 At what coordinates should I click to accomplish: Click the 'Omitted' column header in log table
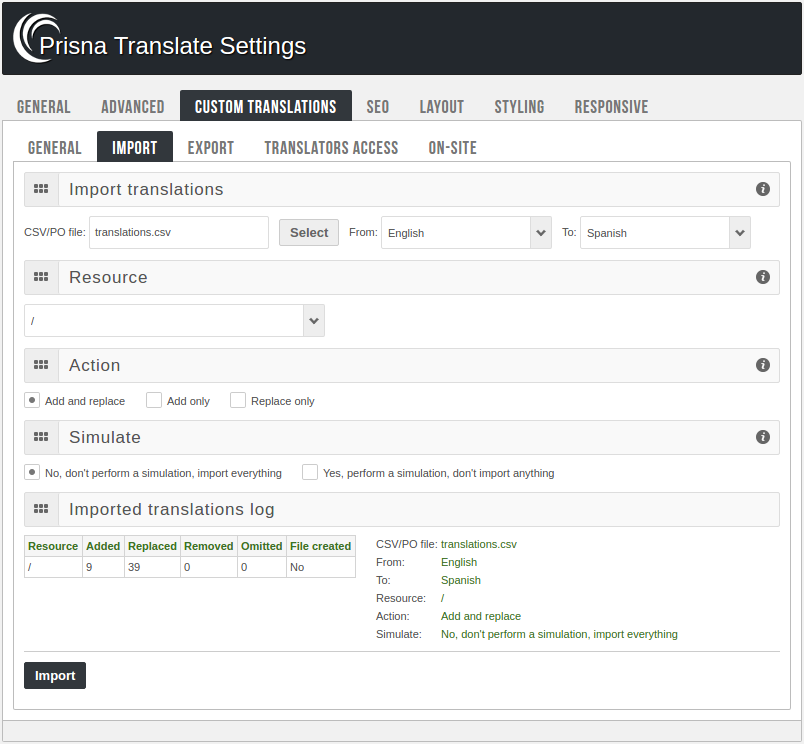[x=262, y=546]
